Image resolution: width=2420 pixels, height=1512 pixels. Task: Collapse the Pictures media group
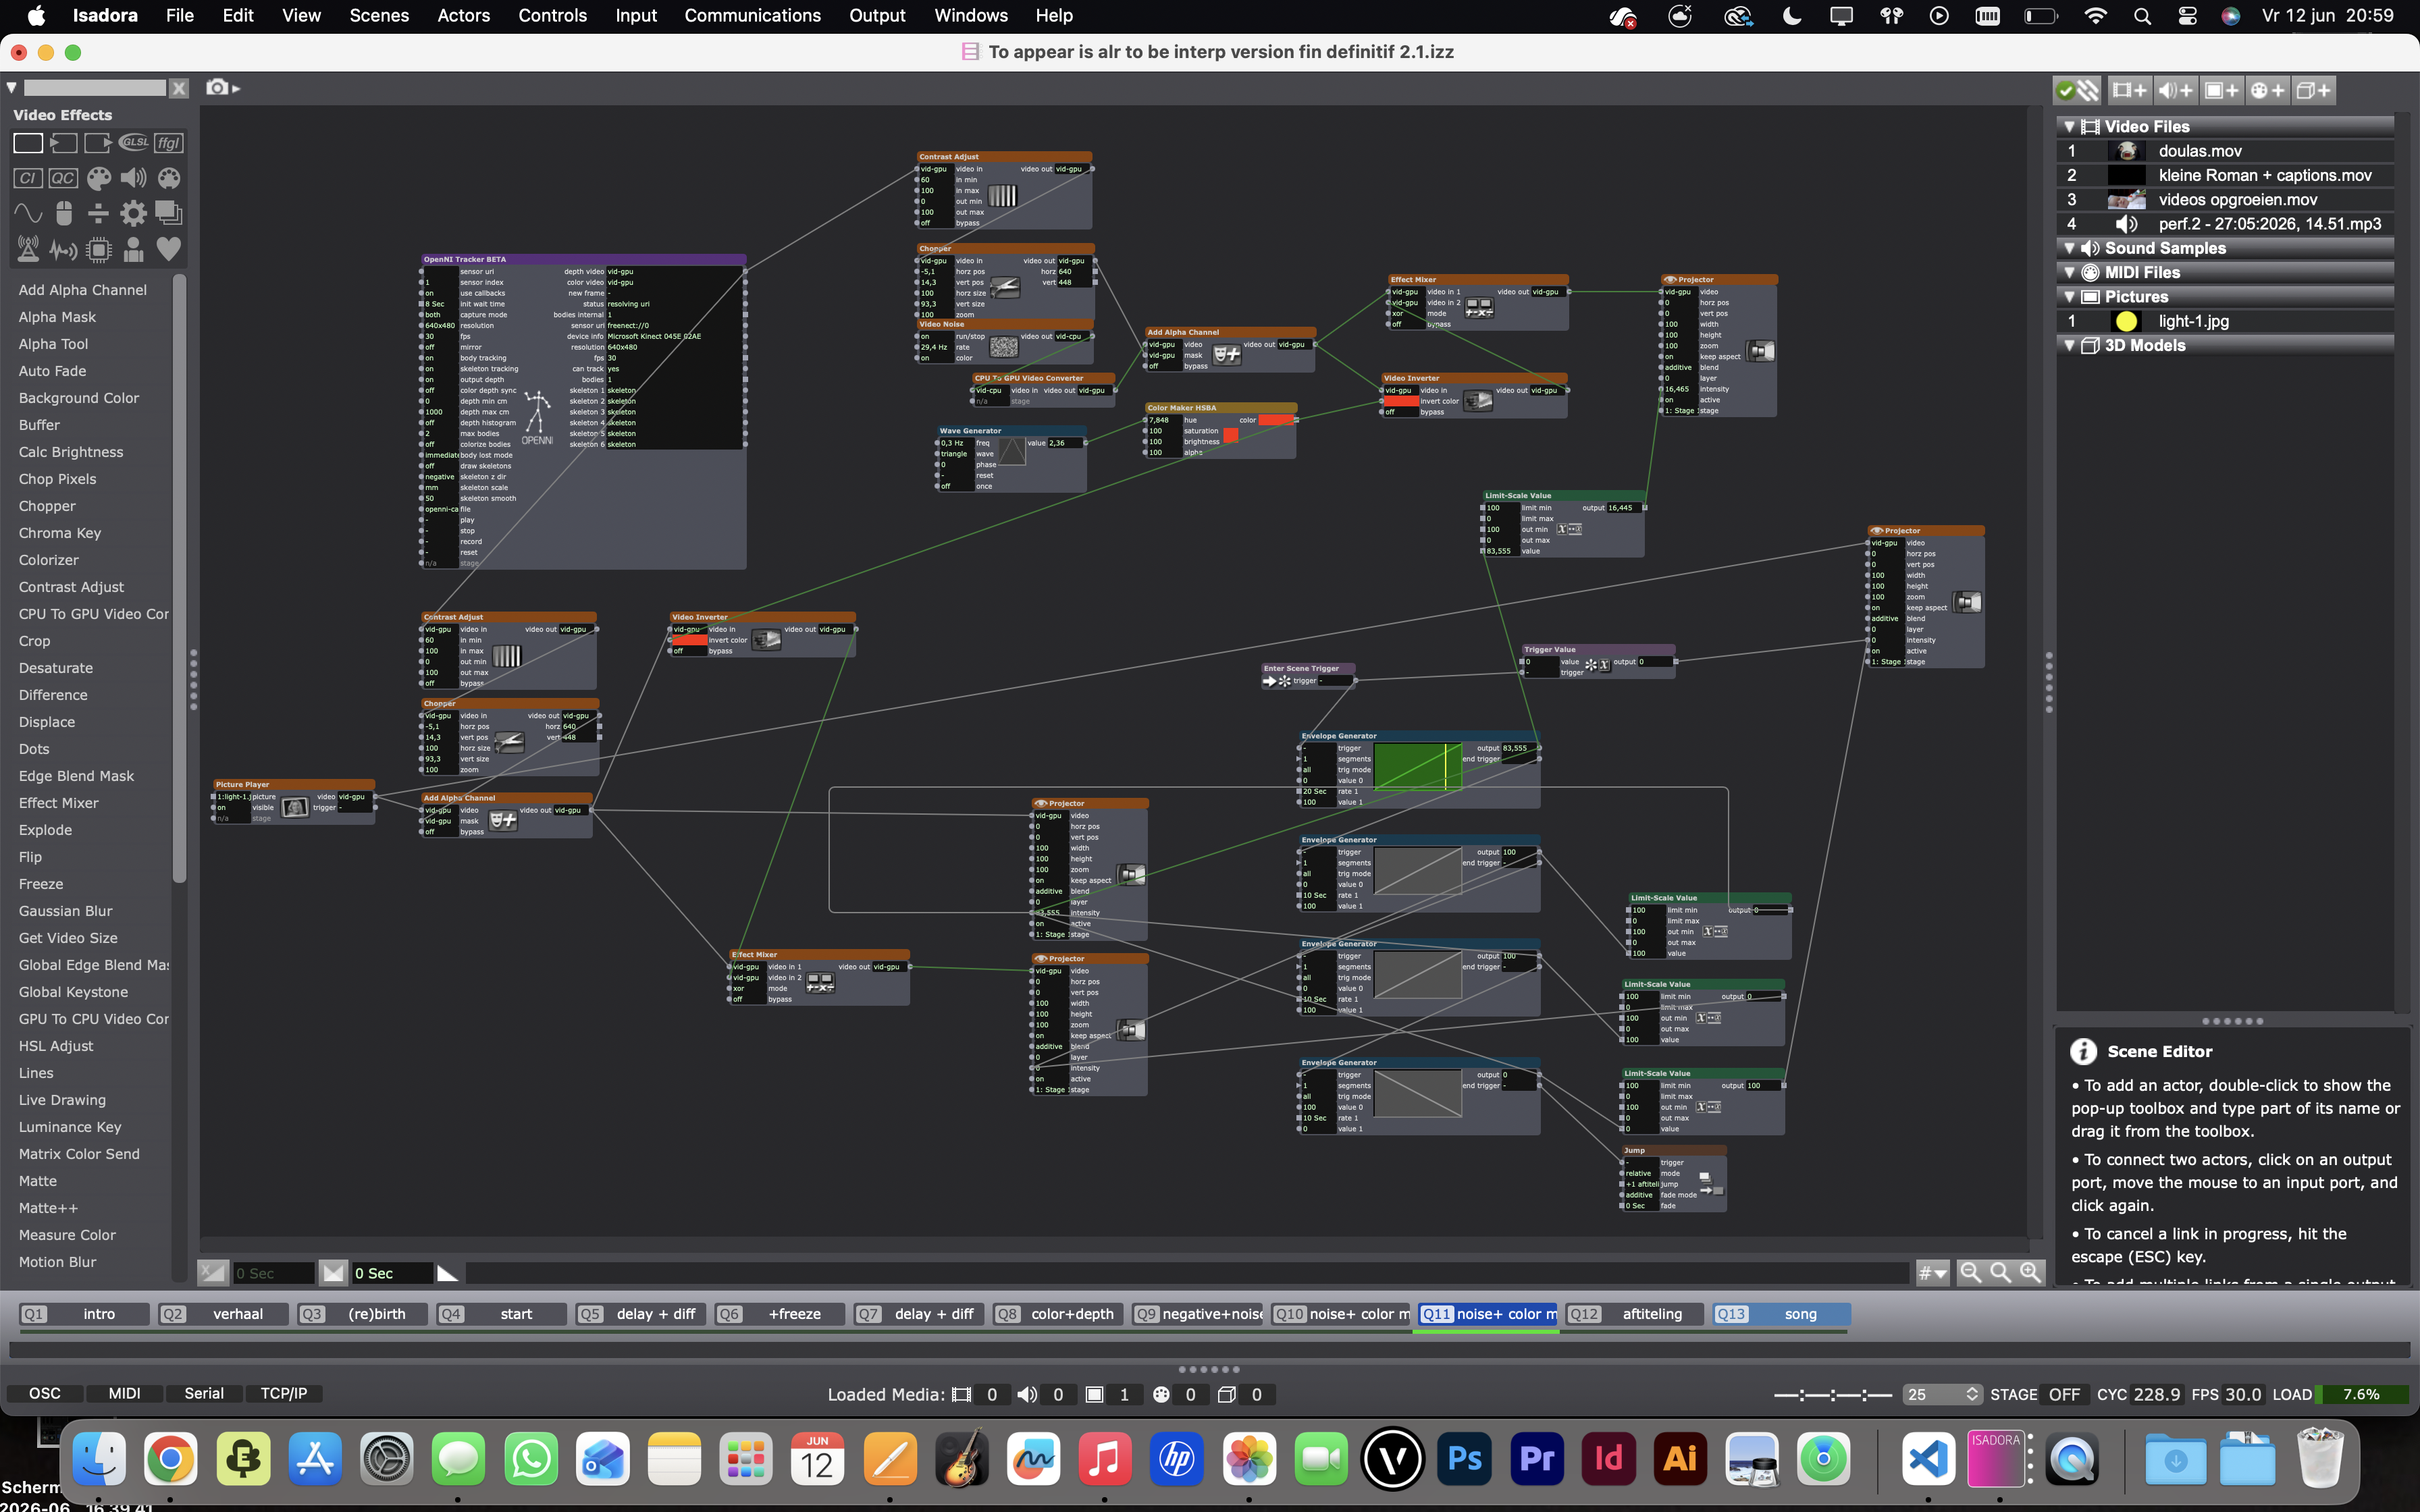[2069, 297]
